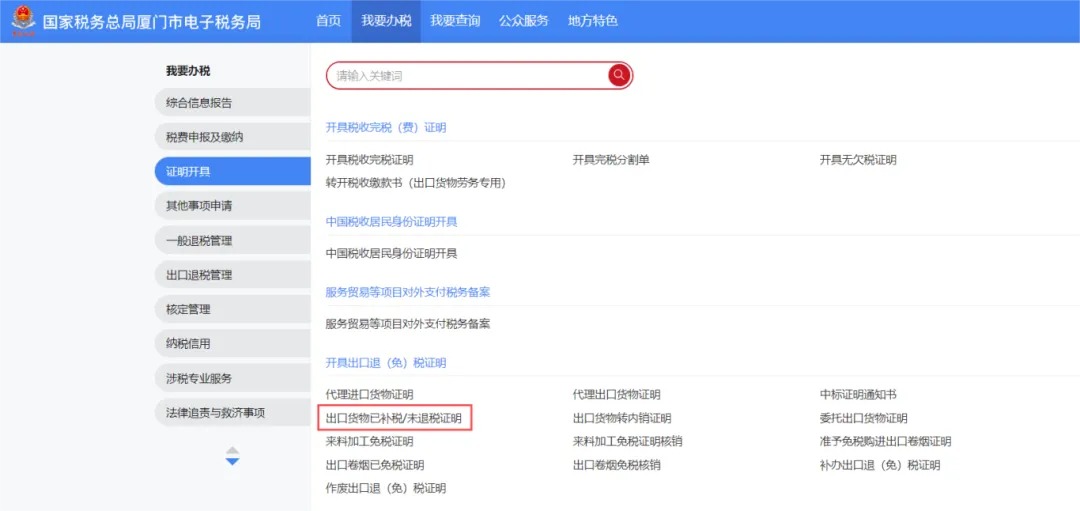This screenshot has height=511, width=1080.
Task: Open 来料加工免税证明 link
Action: [369, 441]
